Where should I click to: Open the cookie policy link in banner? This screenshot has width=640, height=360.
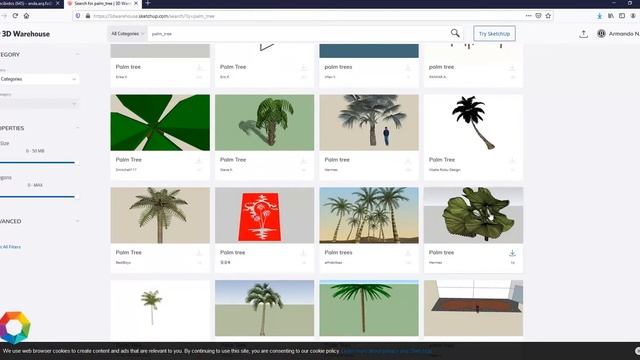point(386,351)
